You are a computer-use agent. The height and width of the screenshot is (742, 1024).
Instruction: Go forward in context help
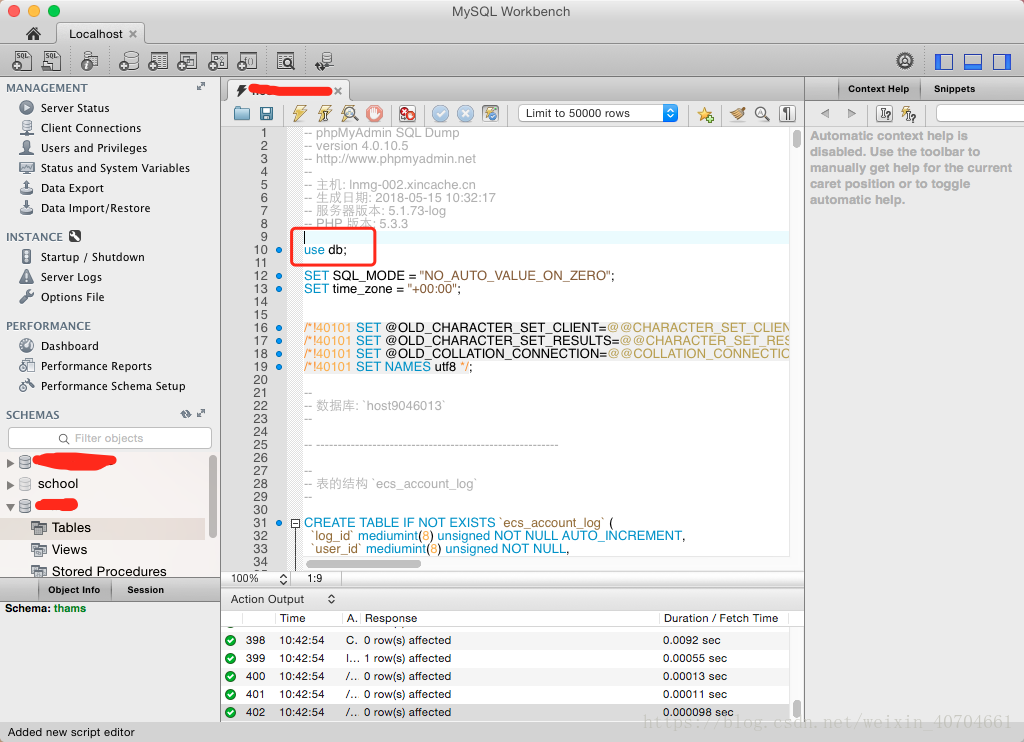point(851,114)
